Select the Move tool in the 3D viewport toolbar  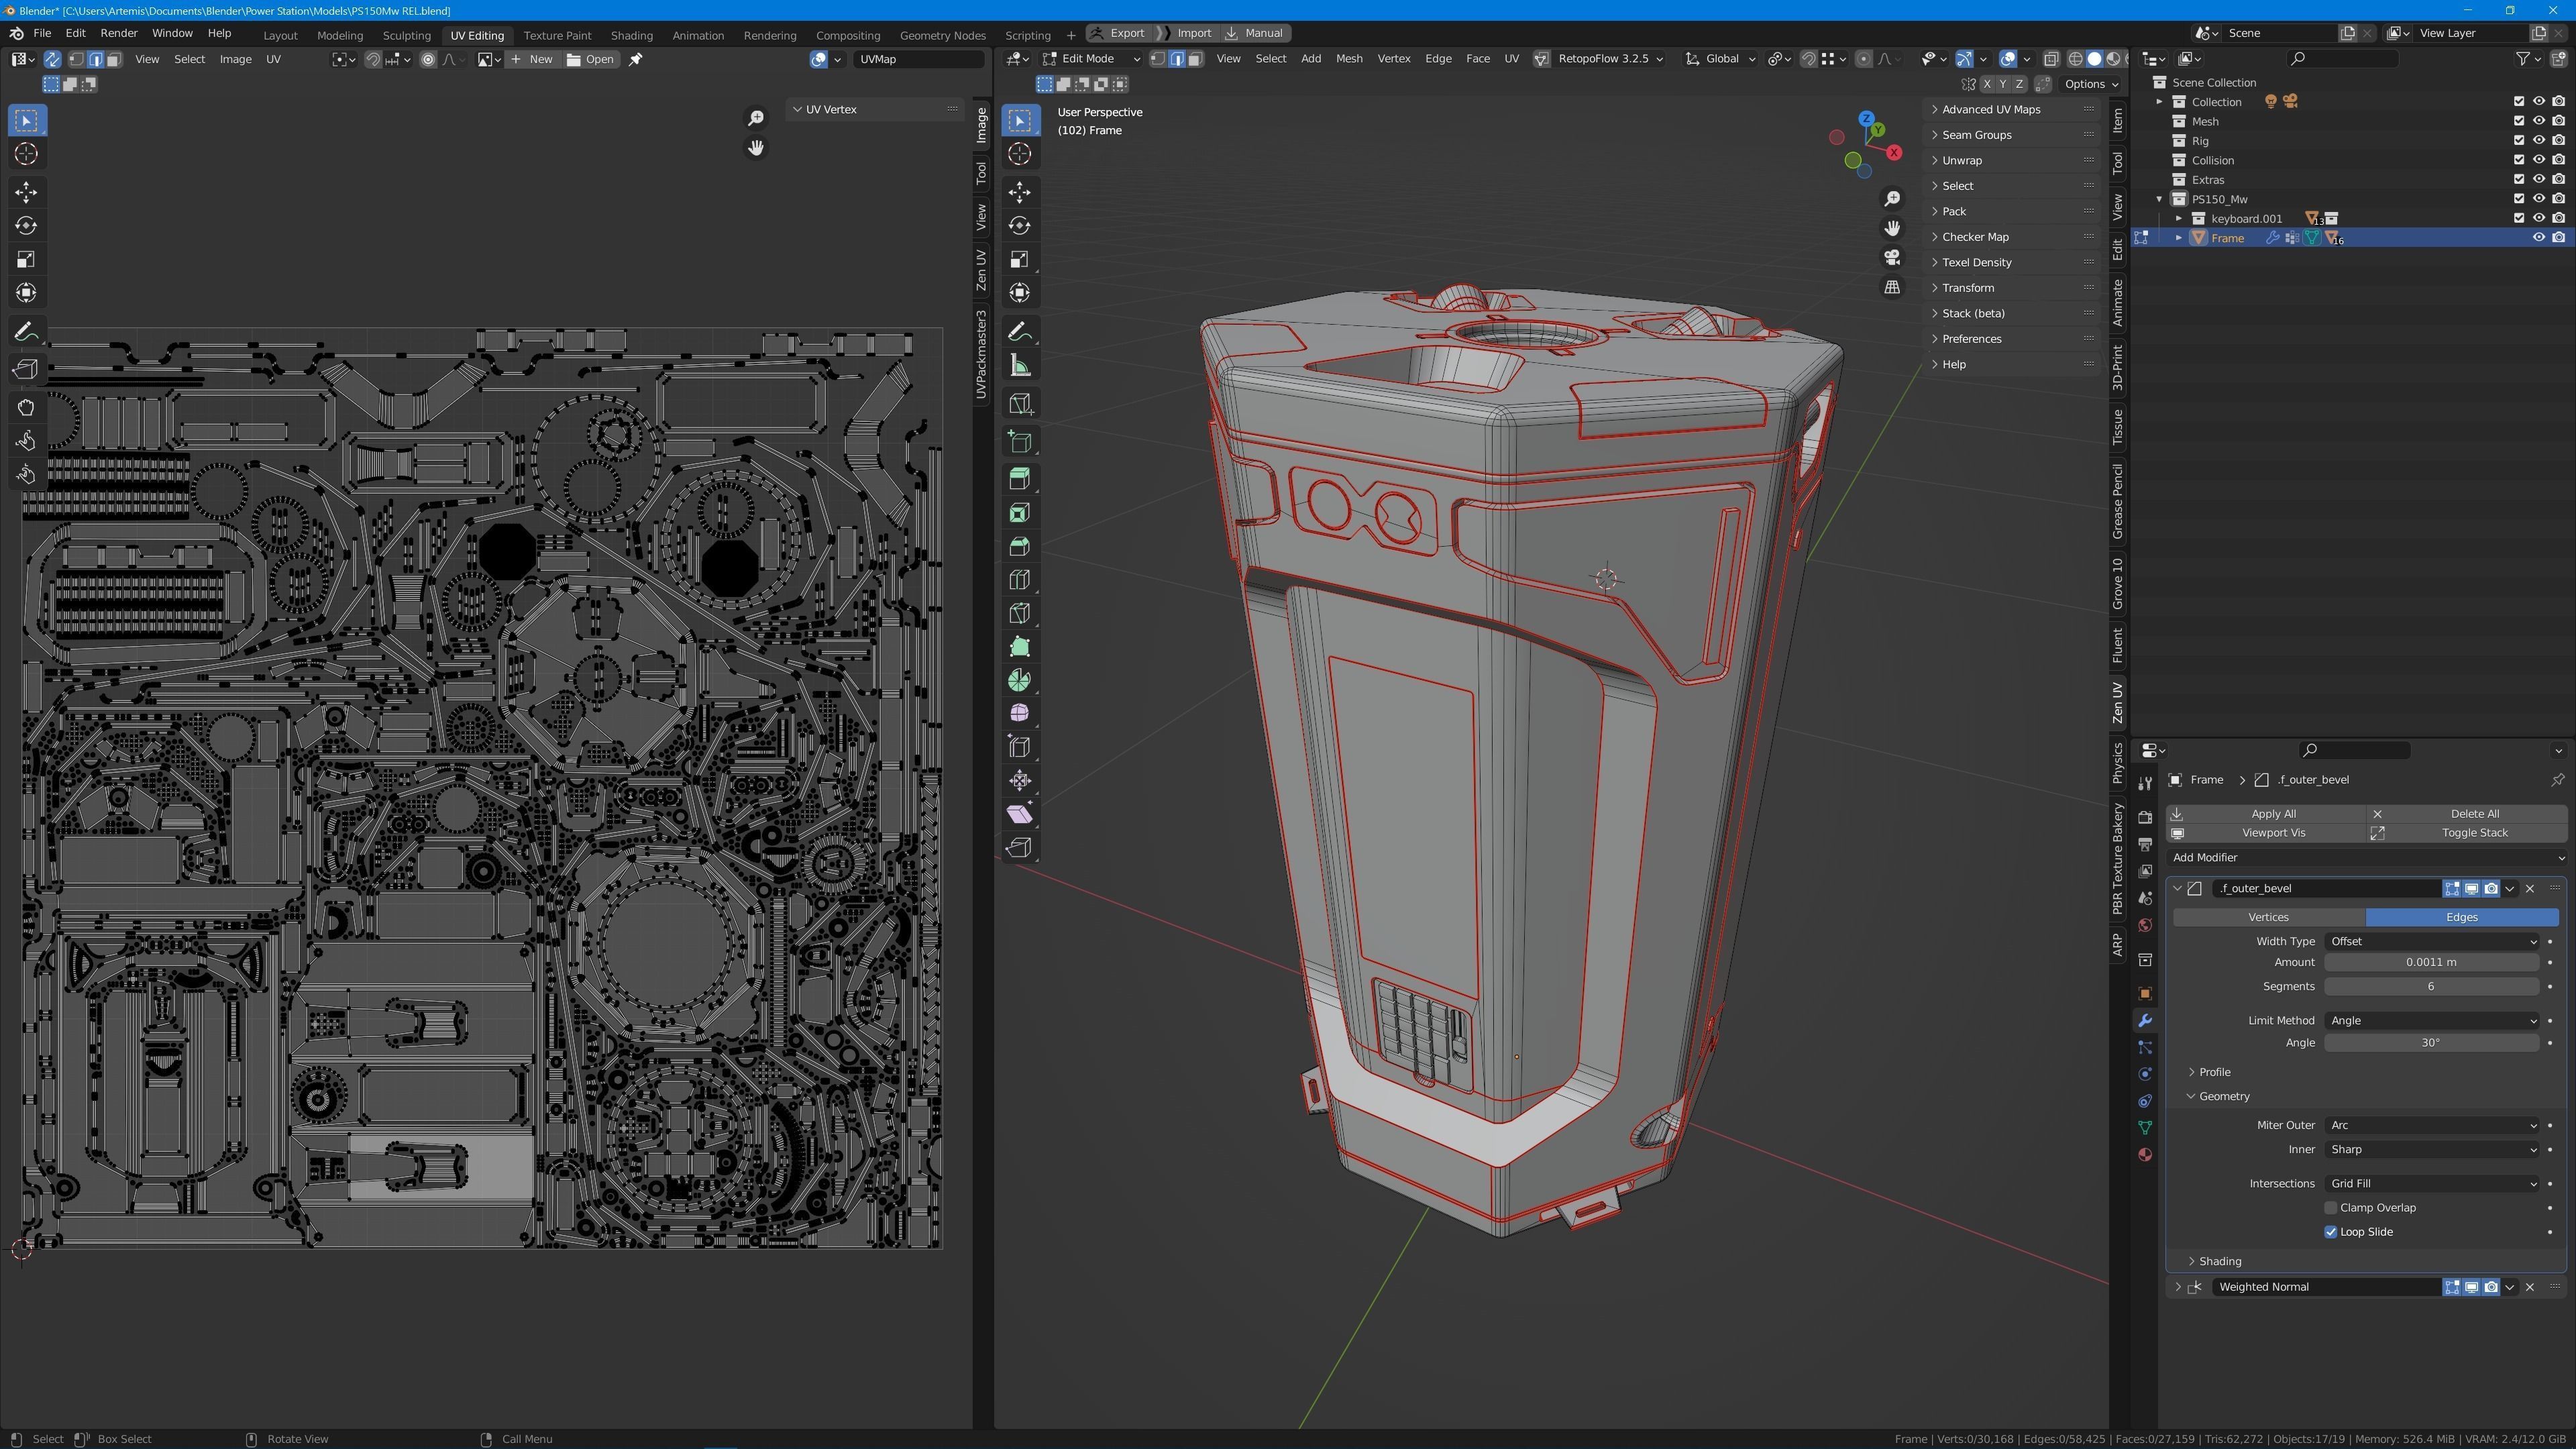click(x=1019, y=192)
